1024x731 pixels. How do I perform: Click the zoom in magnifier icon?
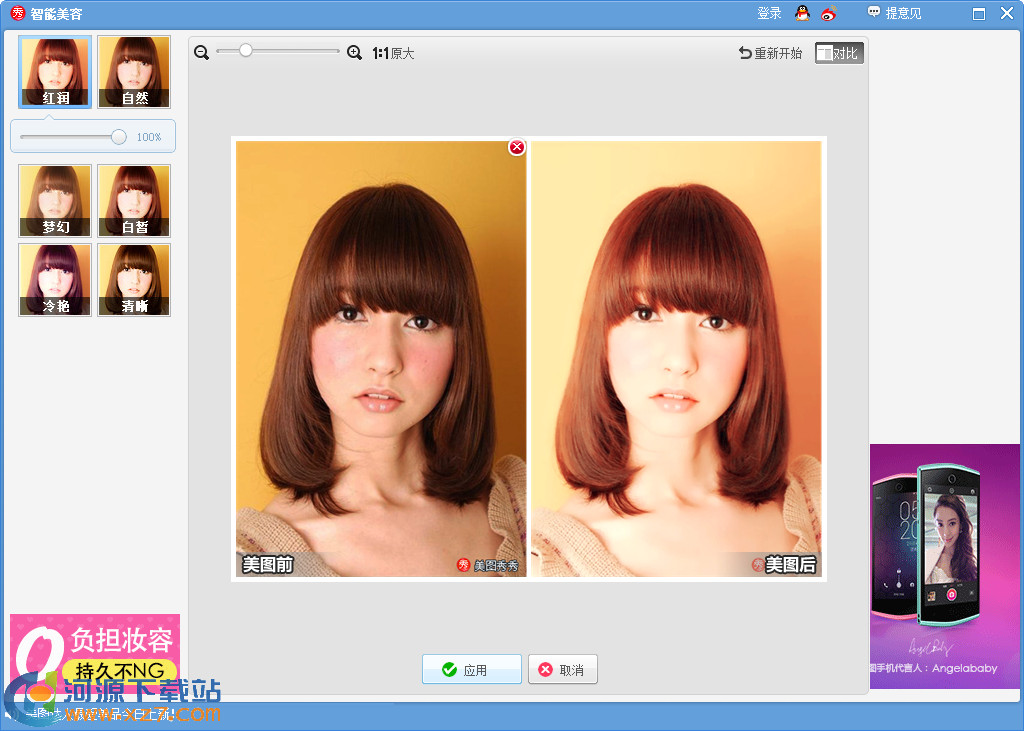point(354,53)
